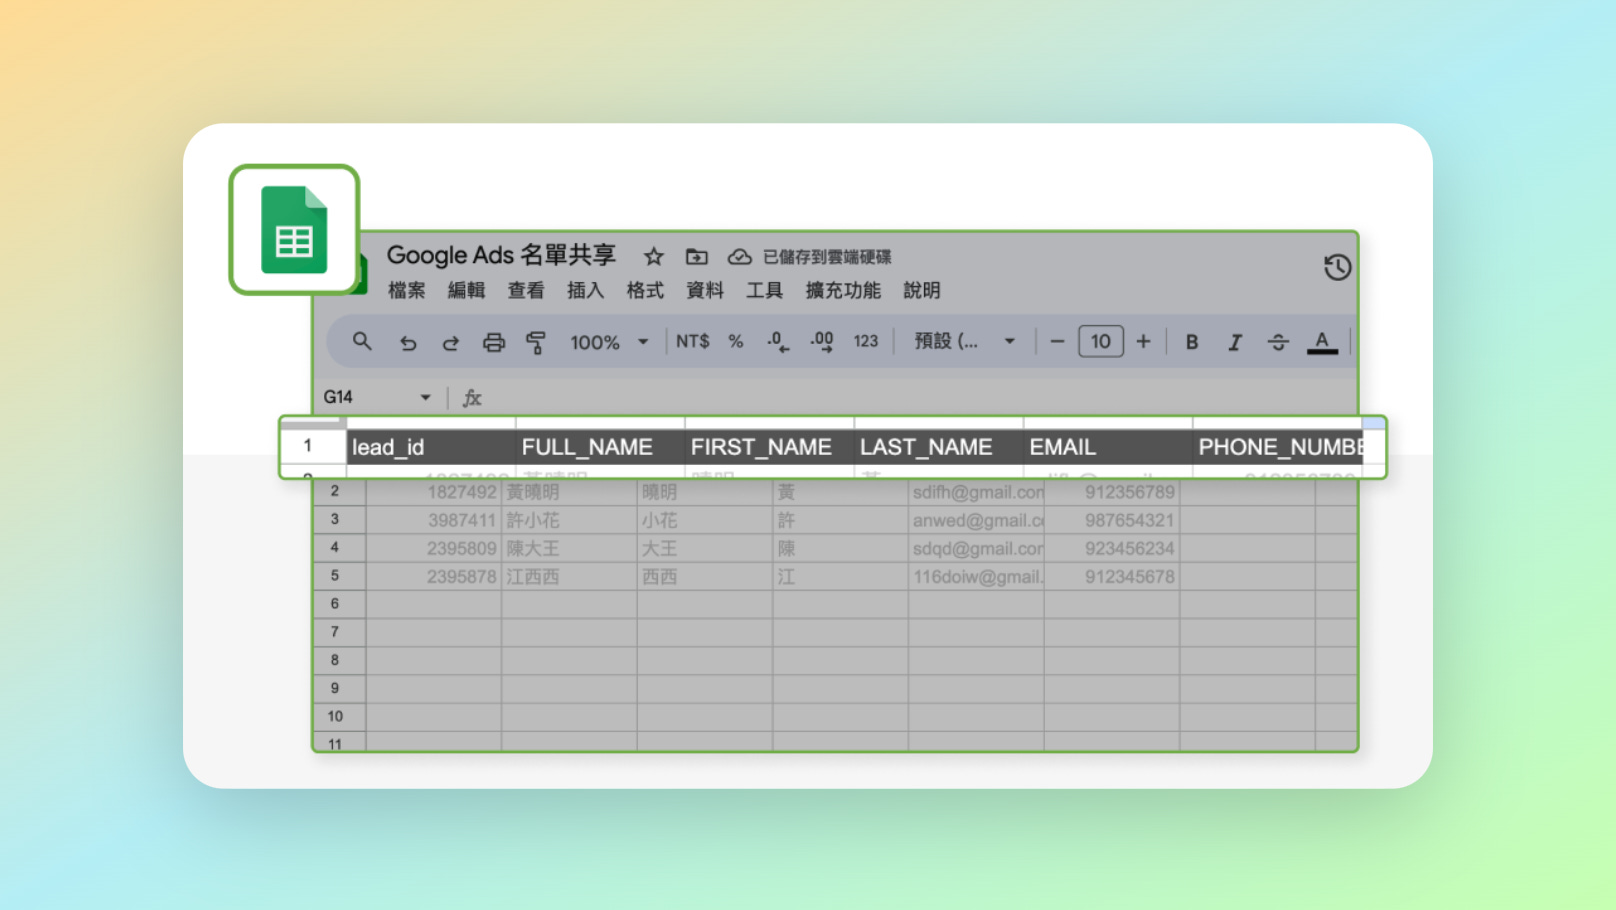Click cell with lead id 2395809
Screen dimensions: 1616x910
pyautogui.click(x=434, y=548)
